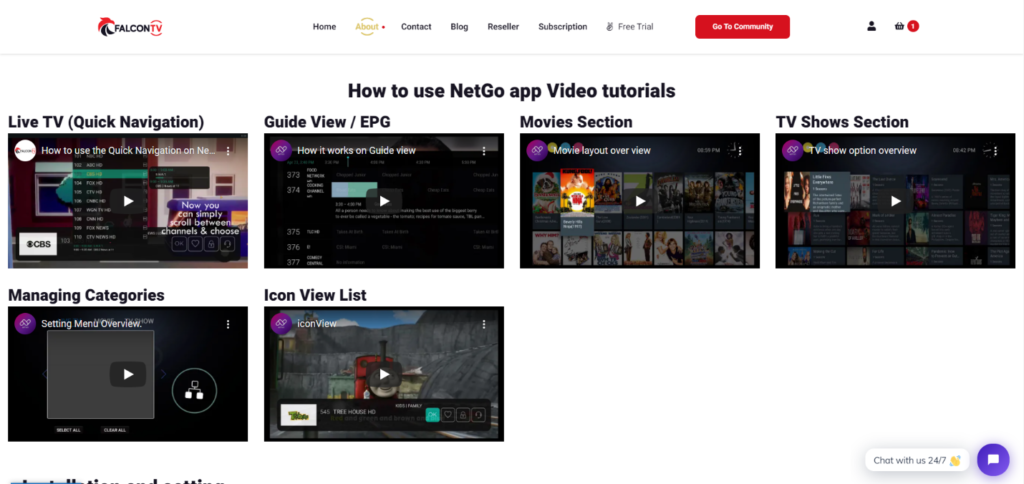Play the TV show option overview video

[895, 201]
